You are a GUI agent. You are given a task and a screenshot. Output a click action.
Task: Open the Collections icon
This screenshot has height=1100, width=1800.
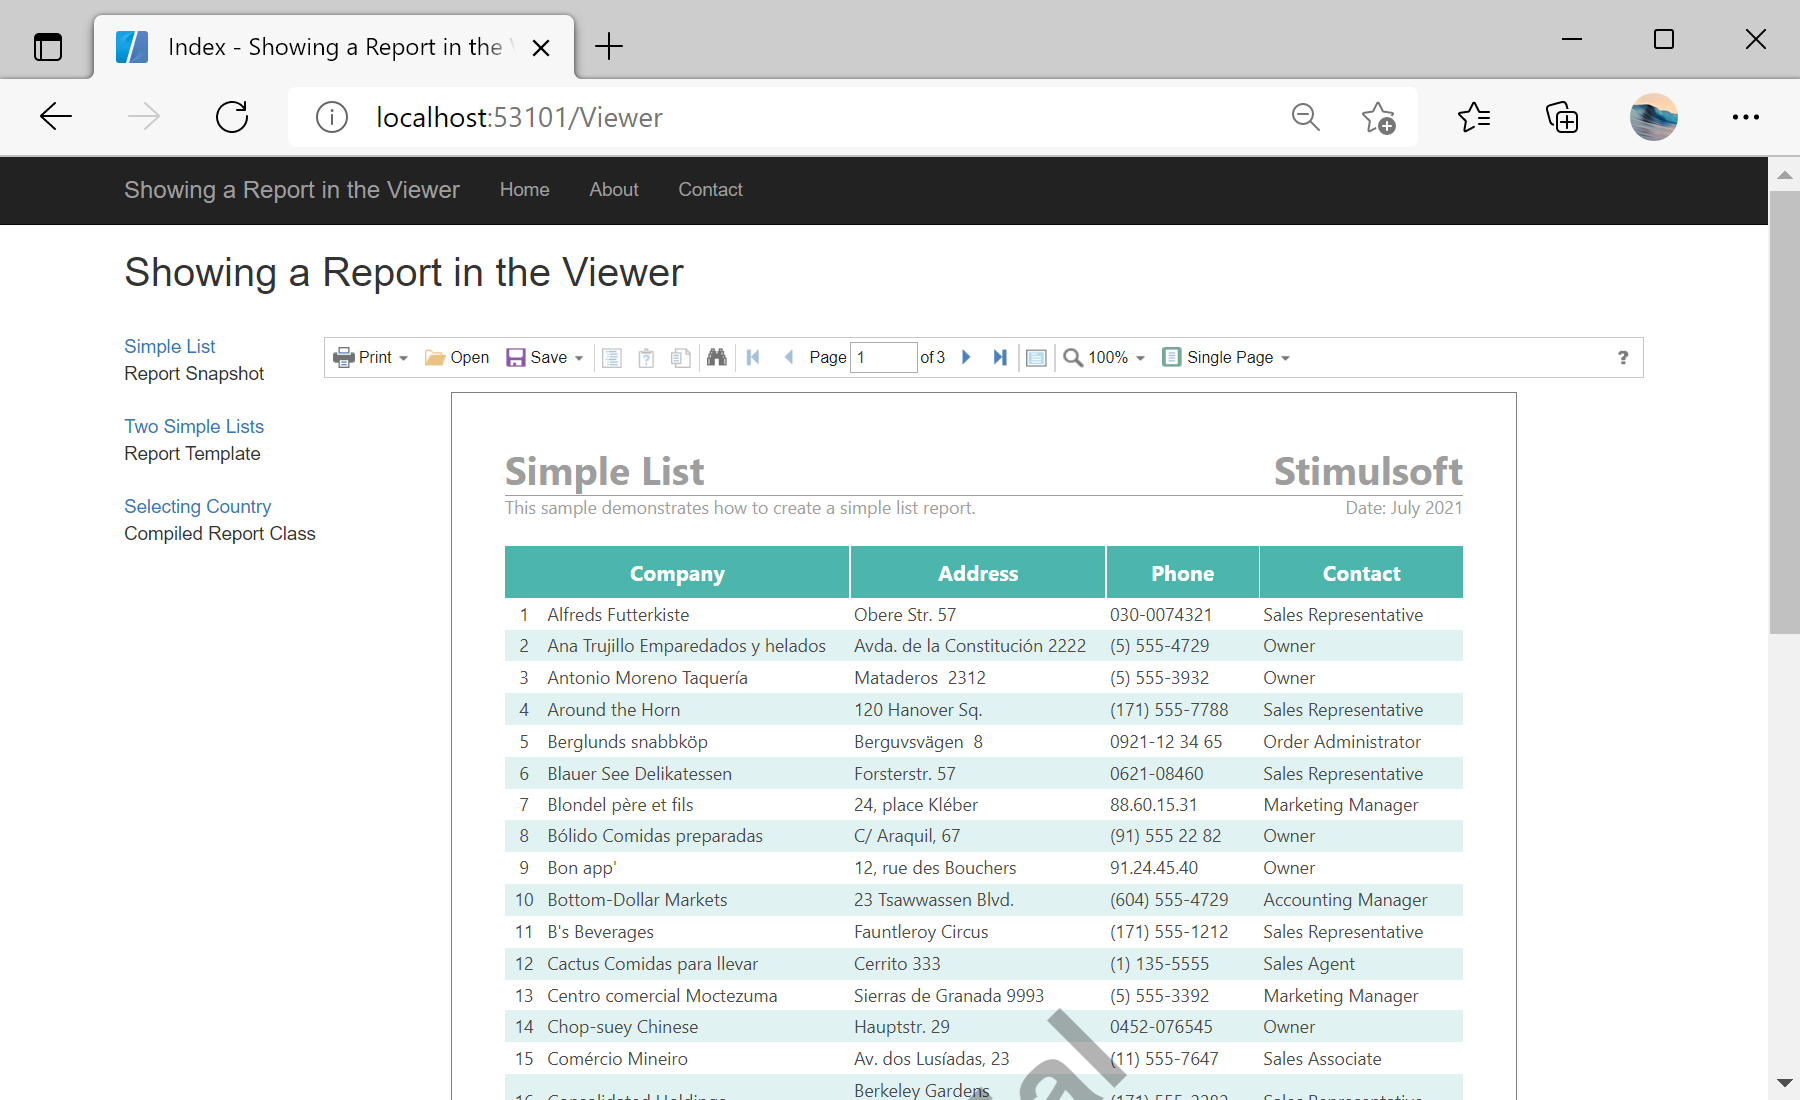(x=1562, y=117)
